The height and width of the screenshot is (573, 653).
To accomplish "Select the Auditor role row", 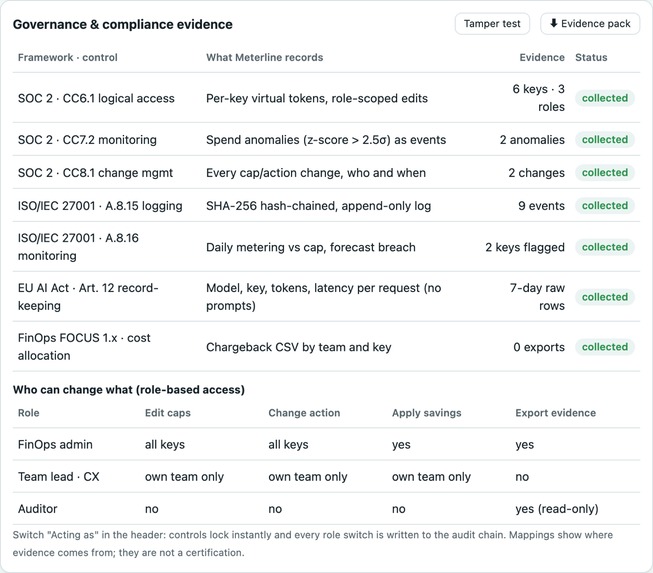I will click(x=326, y=508).
